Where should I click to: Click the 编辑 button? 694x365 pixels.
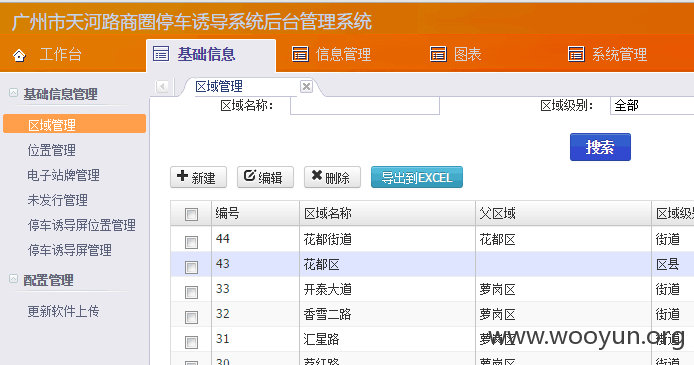[x=265, y=177]
